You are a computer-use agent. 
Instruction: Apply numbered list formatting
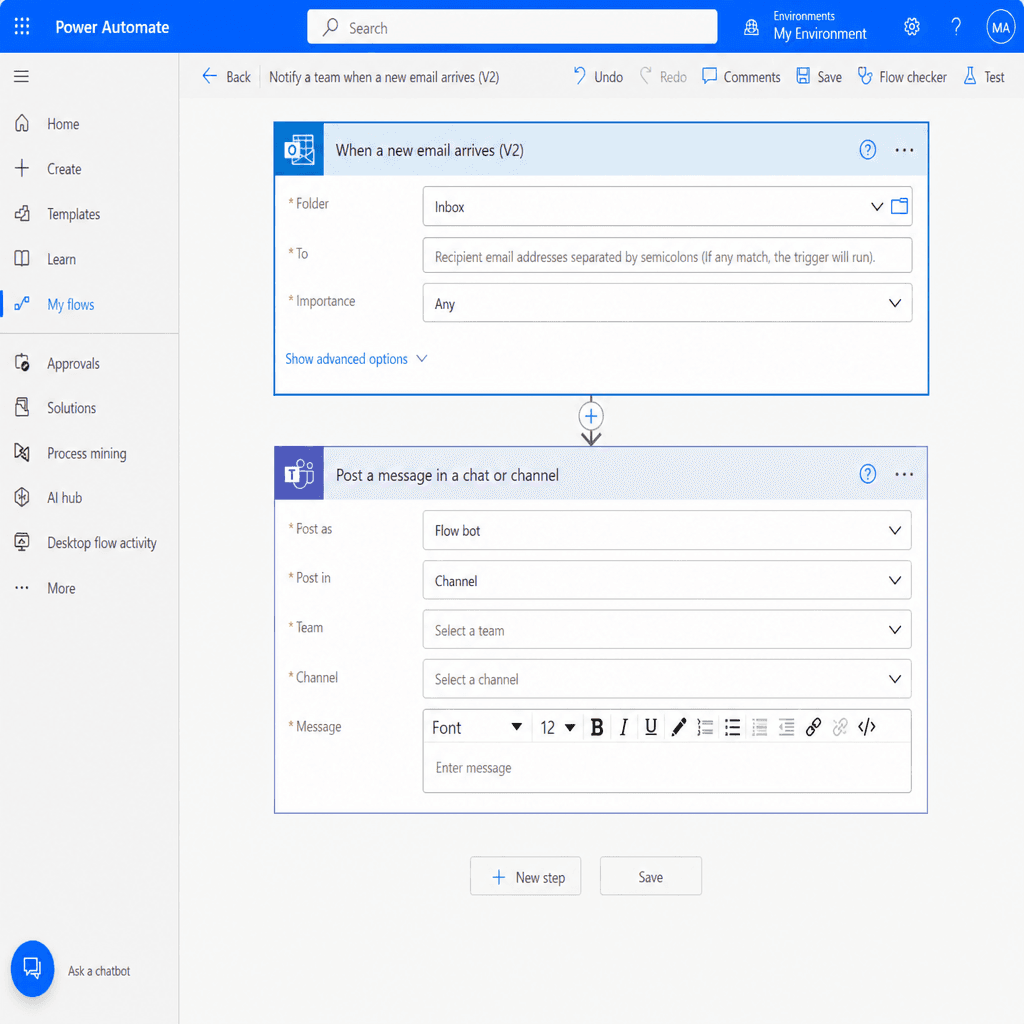(705, 728)
